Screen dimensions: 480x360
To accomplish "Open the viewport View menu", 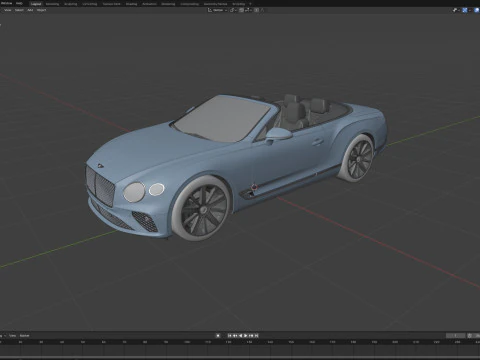I will [7, 10].
